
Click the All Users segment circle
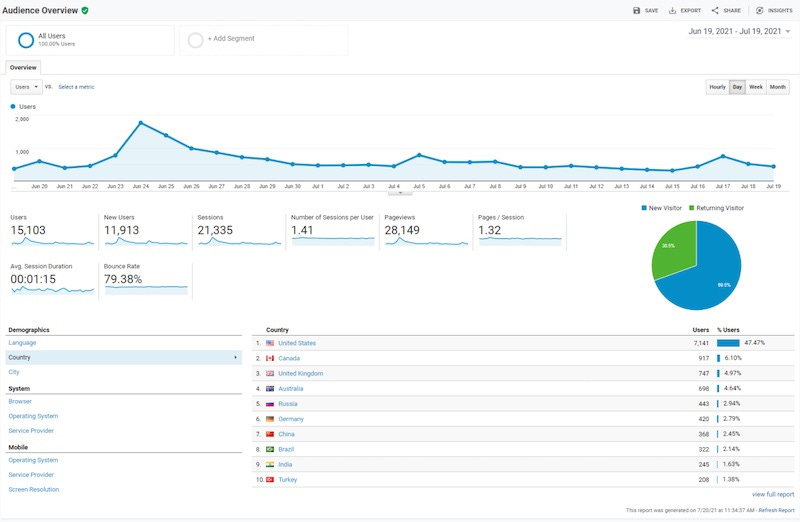click(26, 40)
